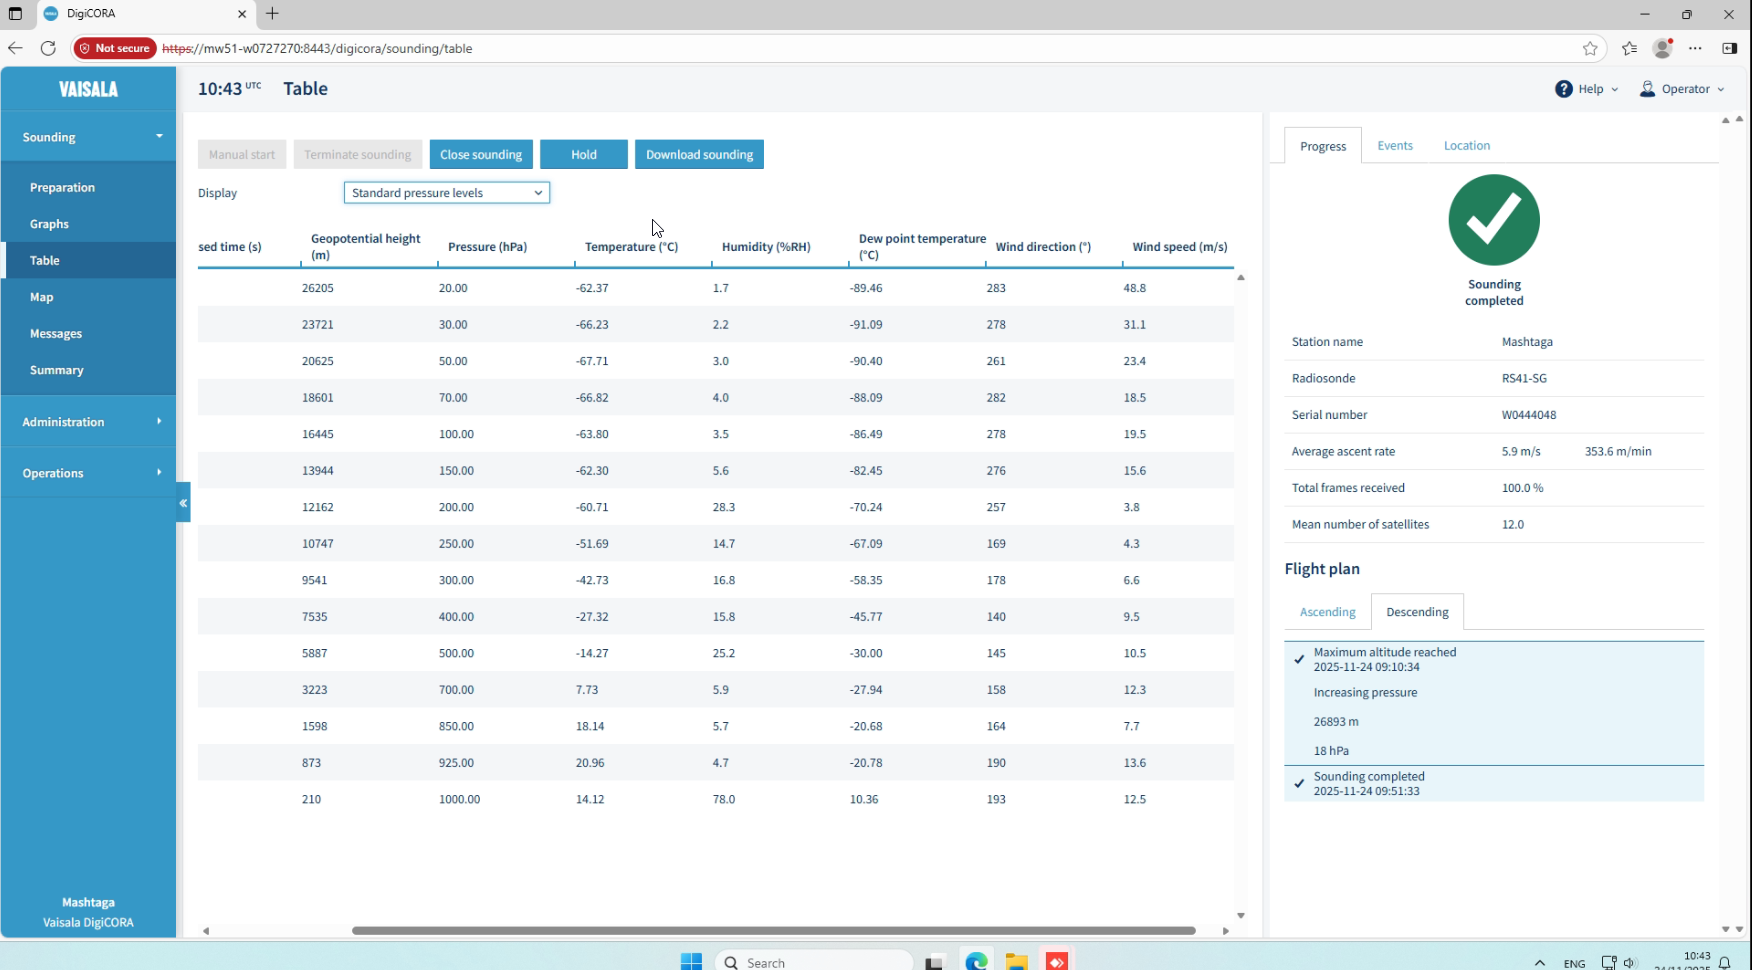The width and height of the screenshot is (1752, 970).
Task: Click the Not secure site warning badge
Action: click(115, 48)
